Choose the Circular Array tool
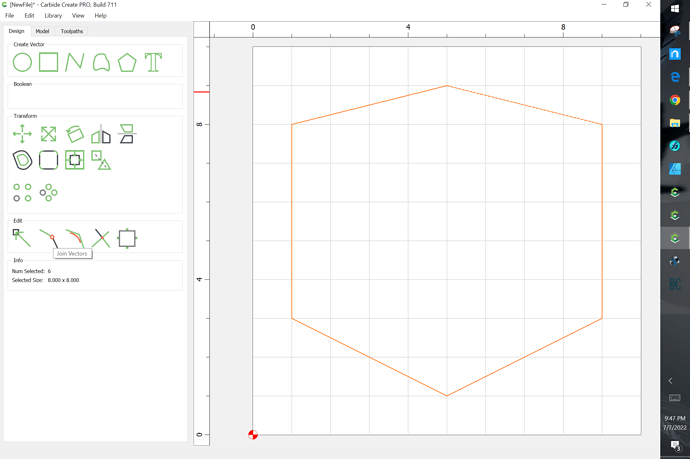 (x=48, y=192)
